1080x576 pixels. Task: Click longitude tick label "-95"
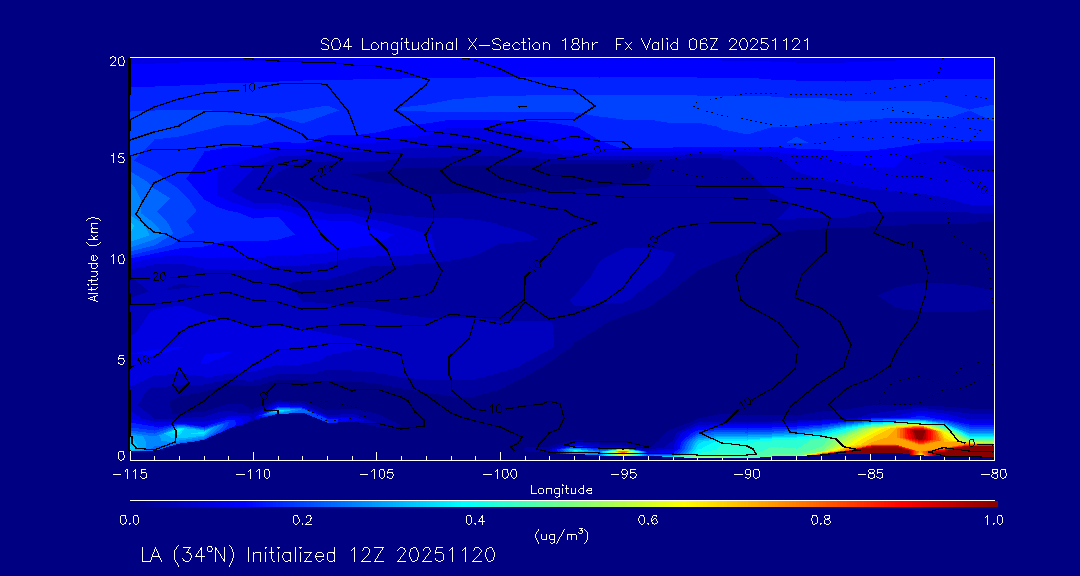[x=624, y=474]
